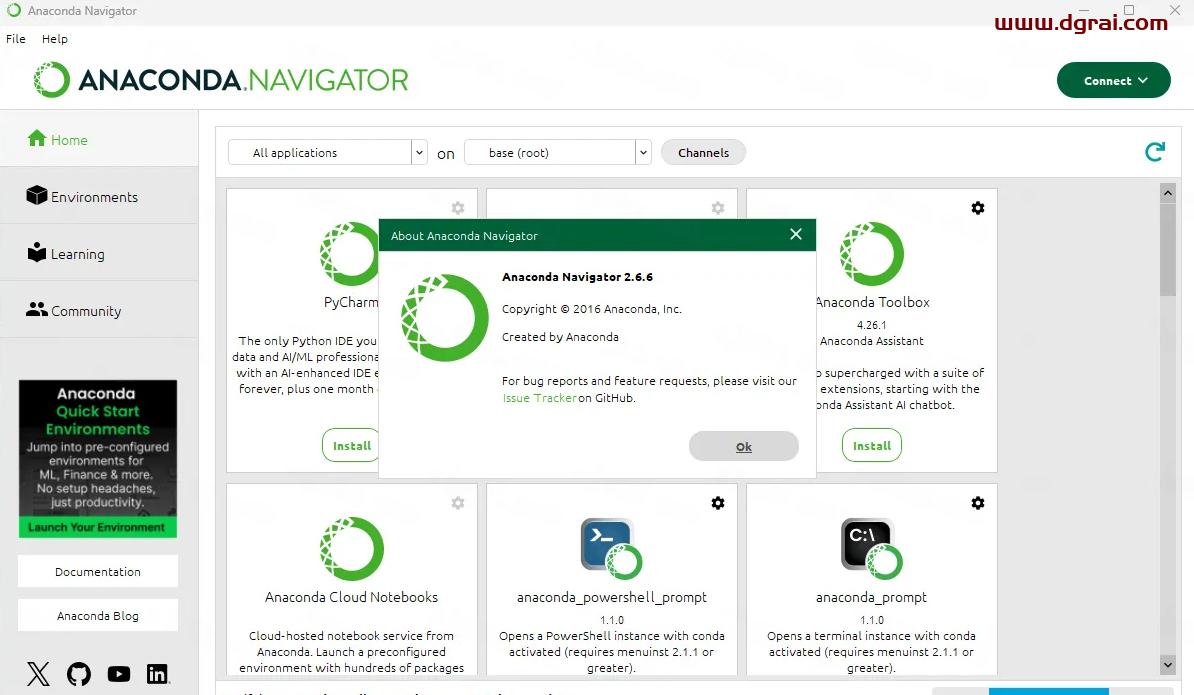This screenshot has height=695, width=1194.
Task: Open the Help menu
Action: pyautogui.click(x=55, y=39)
